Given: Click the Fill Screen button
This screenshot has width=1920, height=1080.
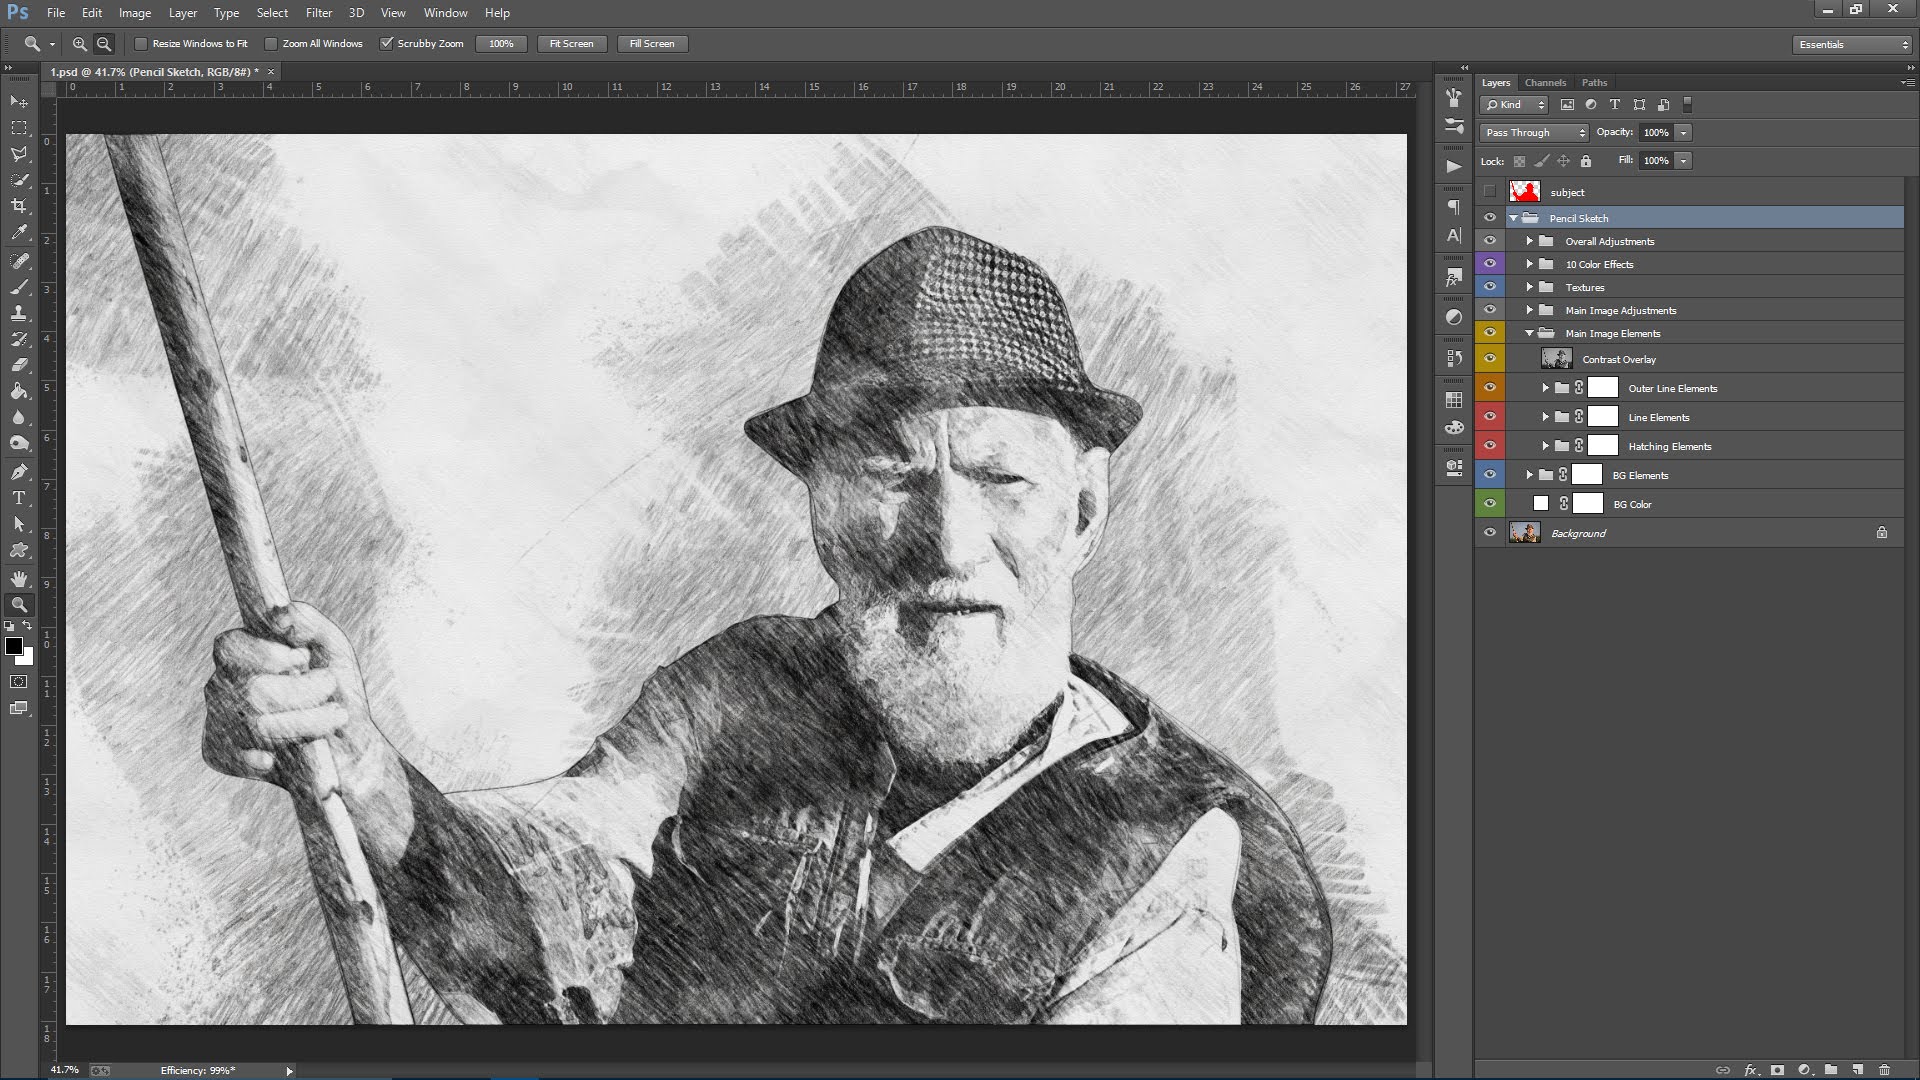Looking at the screenshot, I should coord(652,44).
